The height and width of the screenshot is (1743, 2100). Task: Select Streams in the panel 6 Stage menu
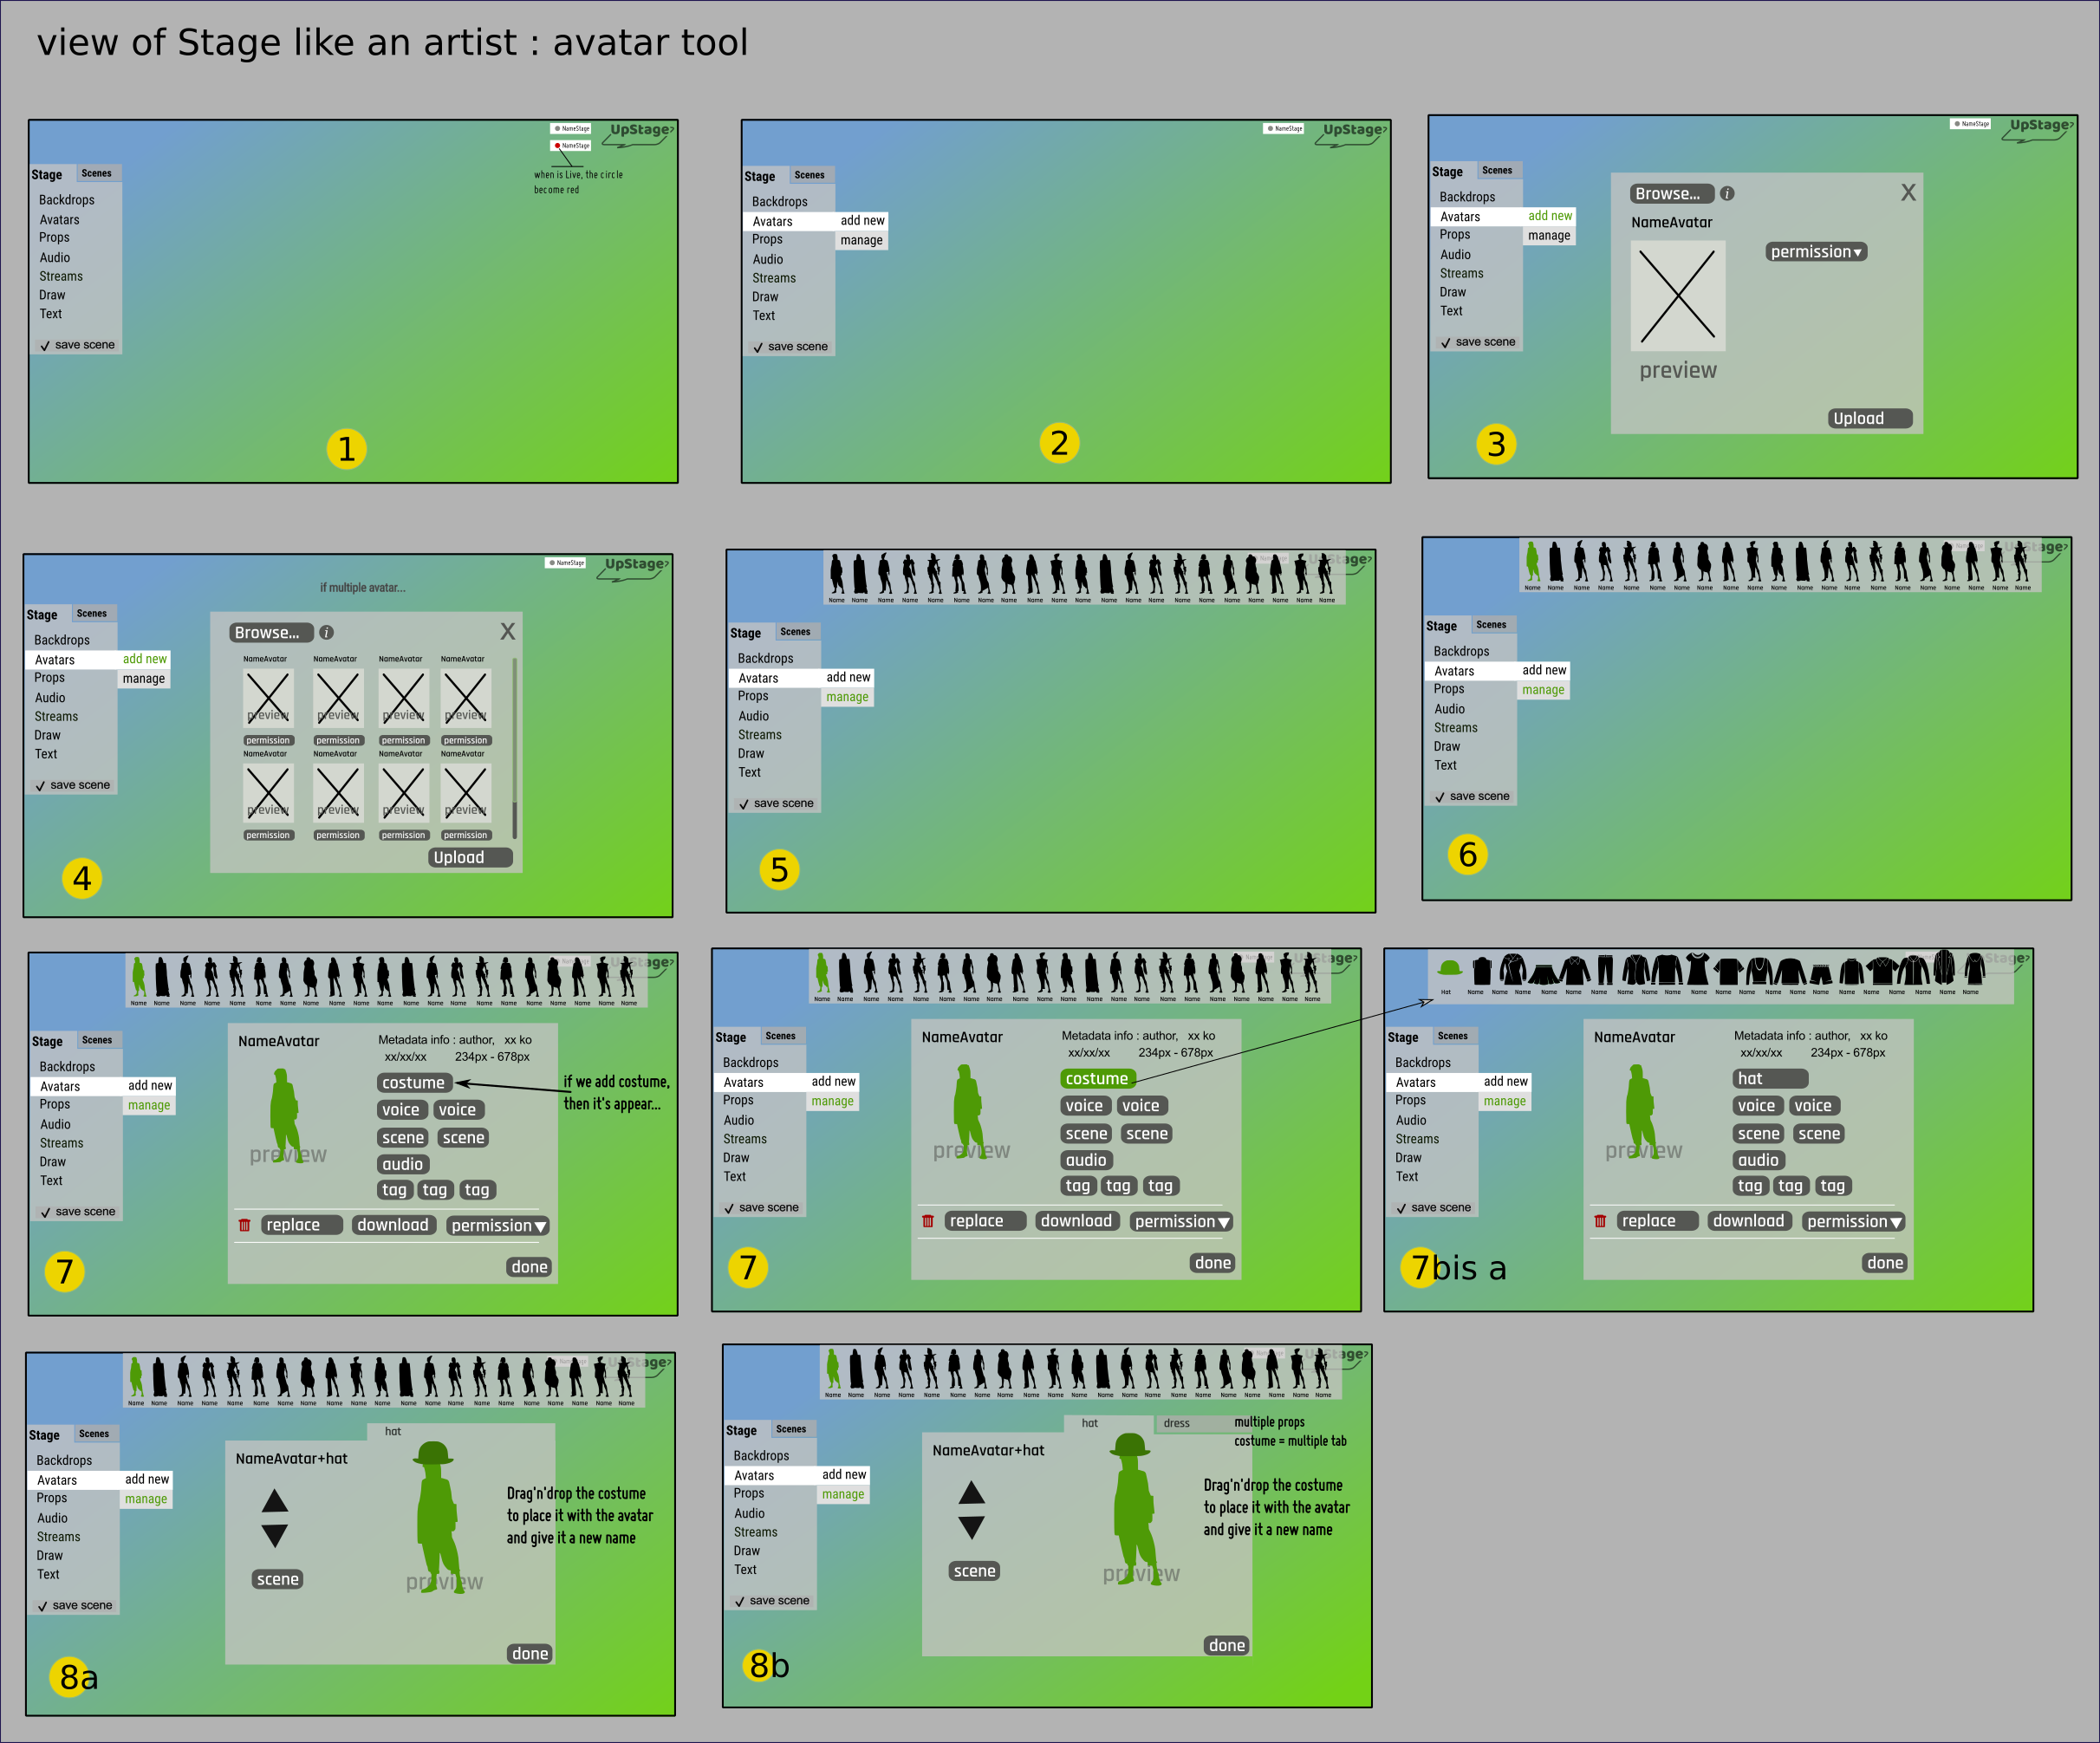coord(1456,728)
